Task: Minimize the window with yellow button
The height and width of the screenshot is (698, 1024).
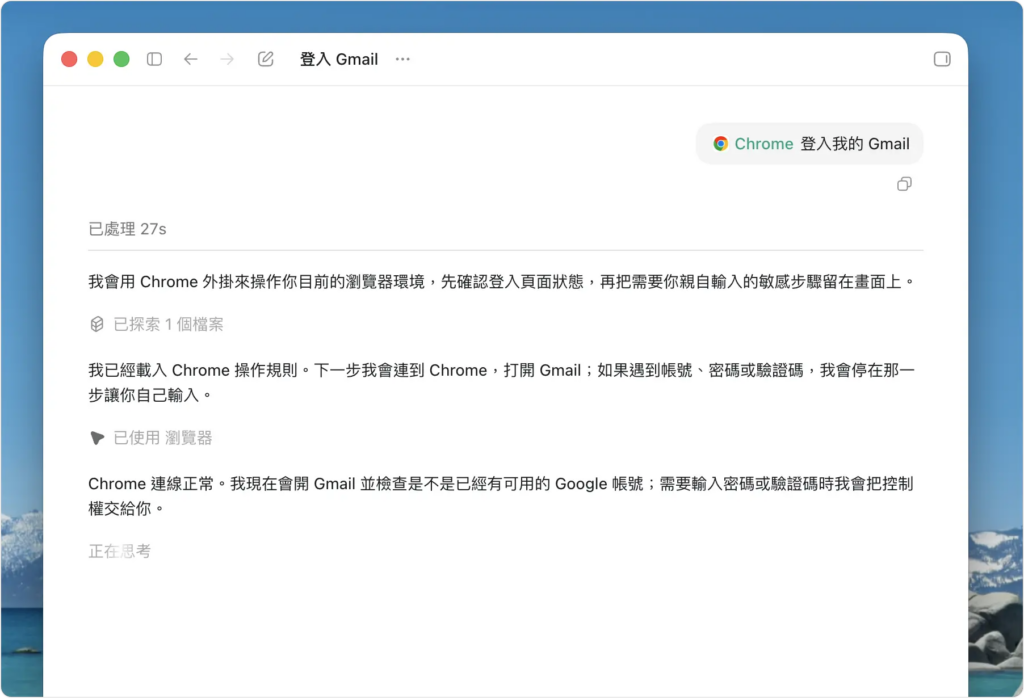Action: [x=95, y=59]
